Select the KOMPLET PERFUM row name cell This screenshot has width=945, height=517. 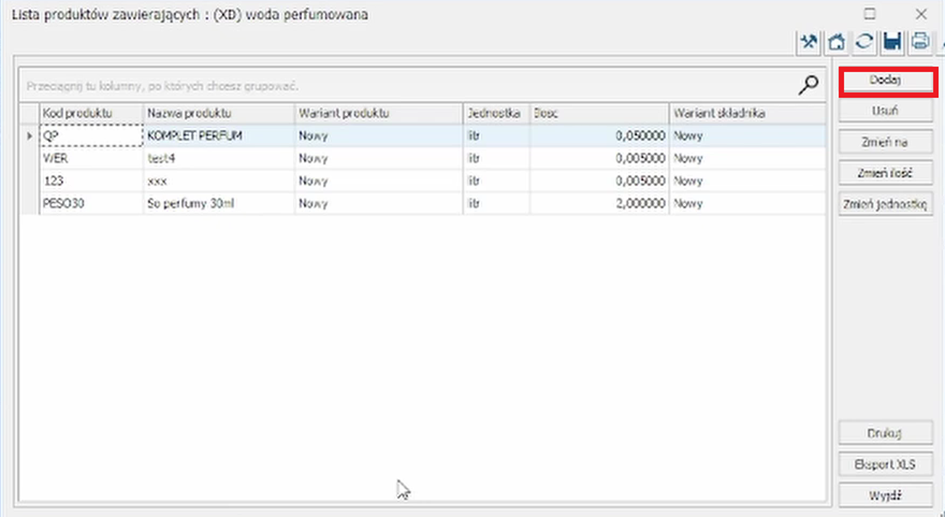pos(218,135)
